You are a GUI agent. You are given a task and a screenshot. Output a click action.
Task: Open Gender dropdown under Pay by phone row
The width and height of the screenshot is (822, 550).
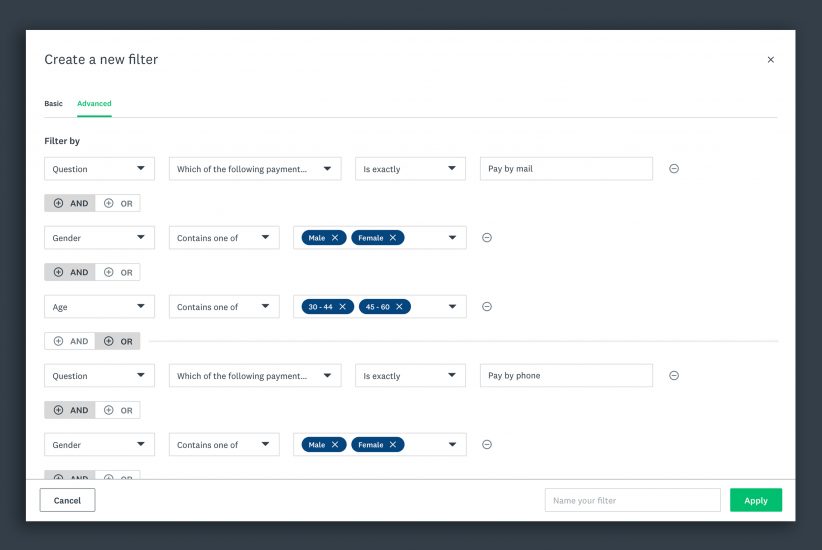[99, 445]
